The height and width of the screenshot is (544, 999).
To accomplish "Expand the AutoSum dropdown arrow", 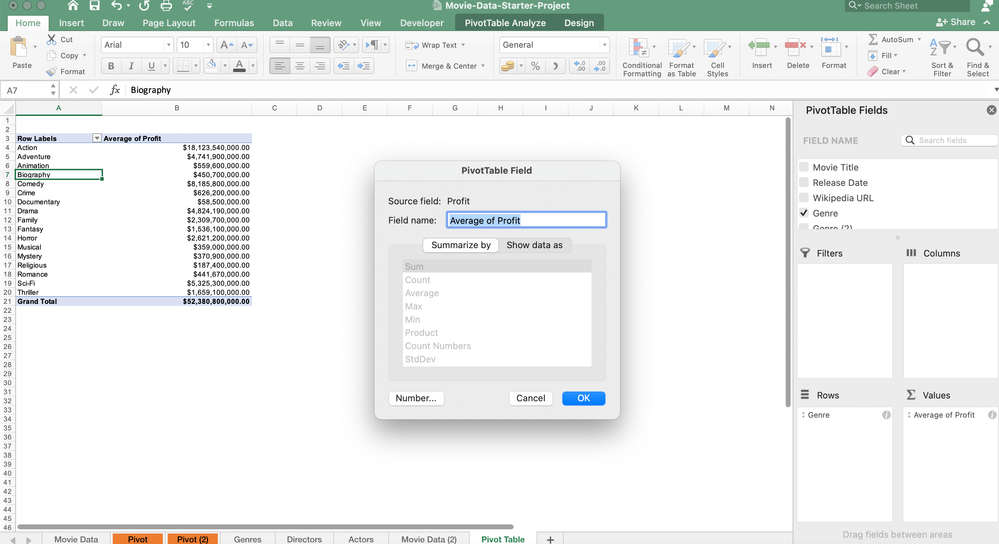I will click(919, 39).
